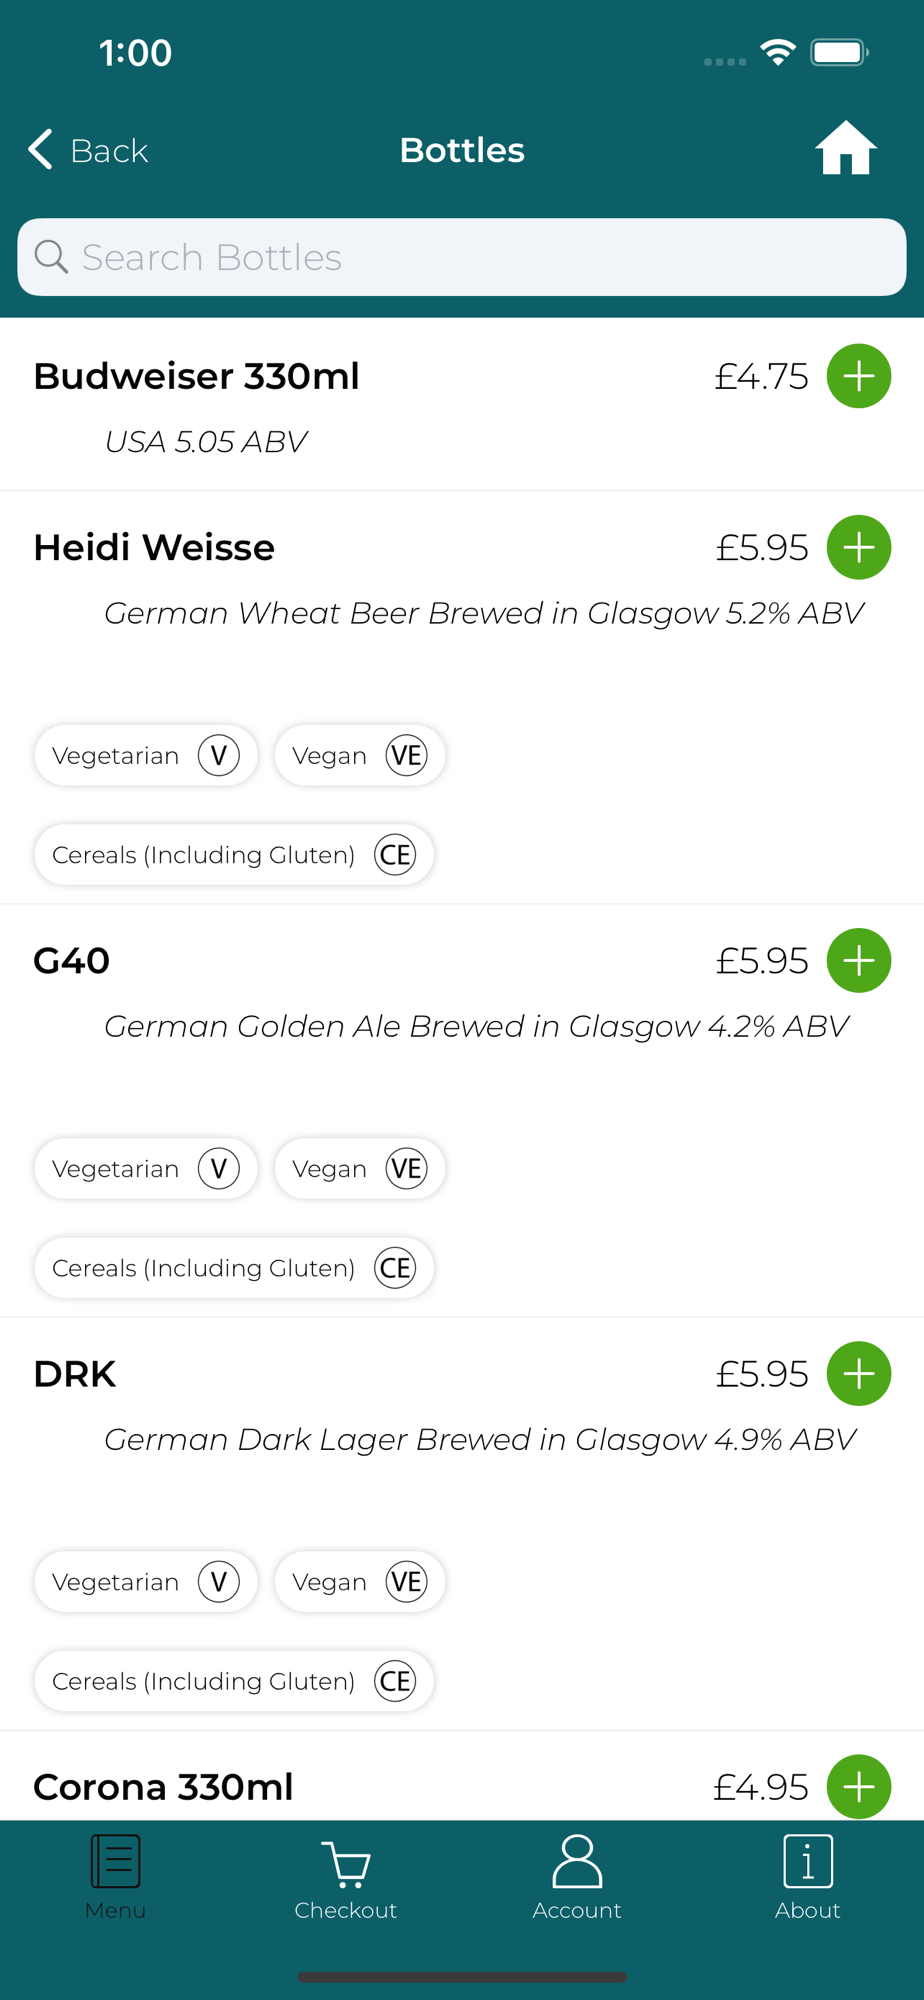The height and width of the screenshot is (2000, 924).
Task: Focus the Search Bottles field
Action: pos(480,257)
